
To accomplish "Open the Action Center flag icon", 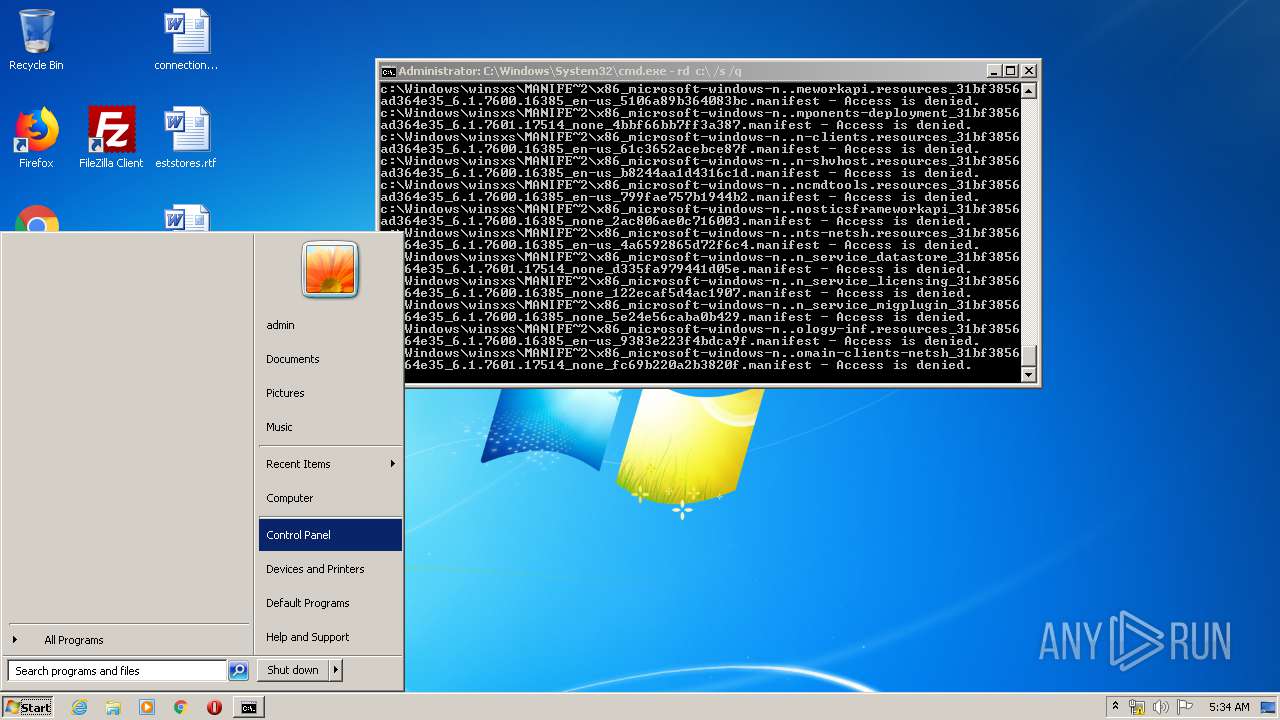I will point(1185,707).
